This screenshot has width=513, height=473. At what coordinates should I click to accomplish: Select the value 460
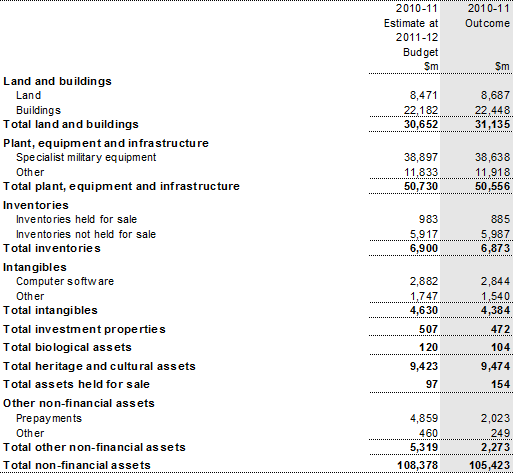pyautogui.click(x=428, y=433)
